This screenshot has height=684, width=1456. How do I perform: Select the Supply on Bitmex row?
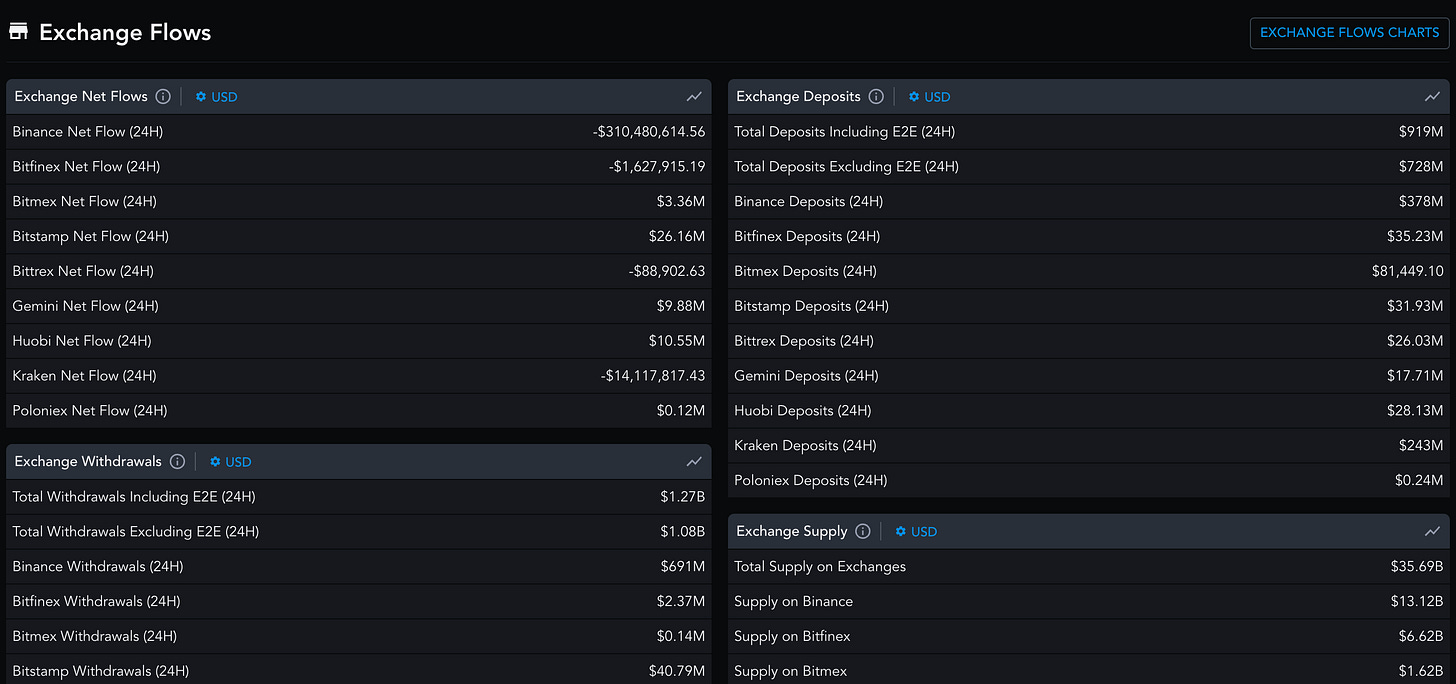[x=1089, y=671]
